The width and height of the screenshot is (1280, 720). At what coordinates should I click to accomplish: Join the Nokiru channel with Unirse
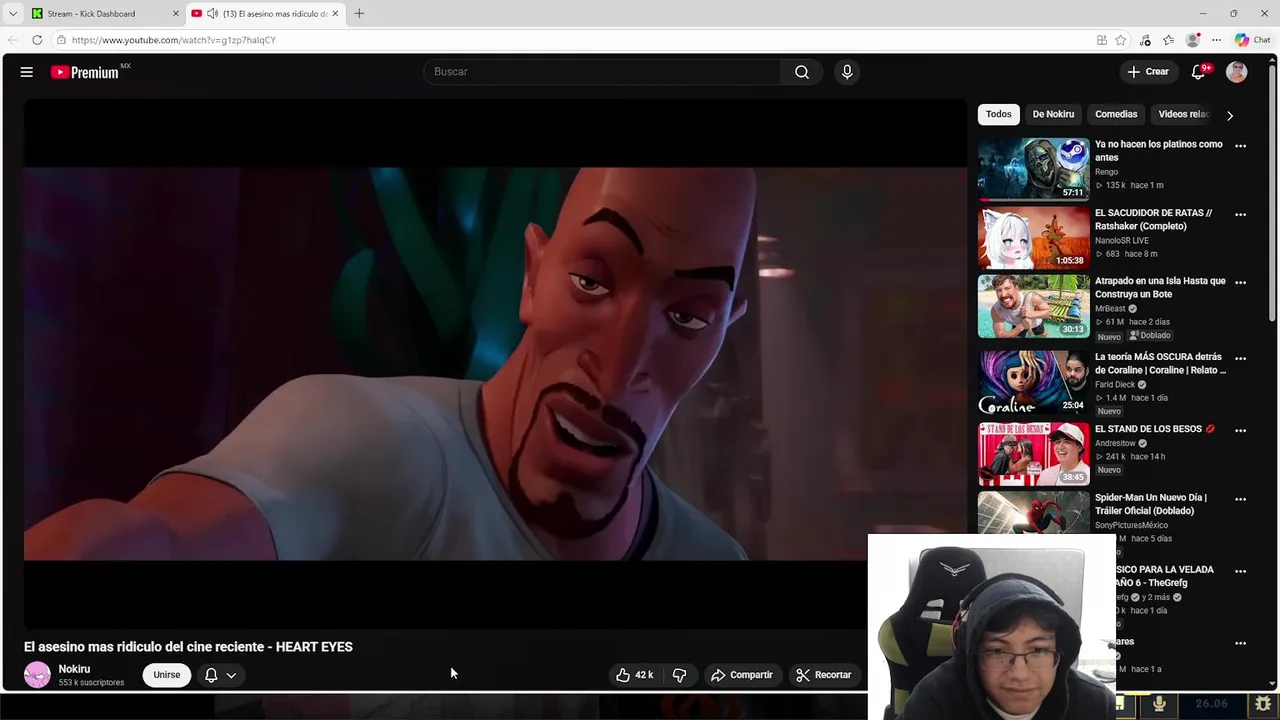pyautogui.click(x=167, y=675)
